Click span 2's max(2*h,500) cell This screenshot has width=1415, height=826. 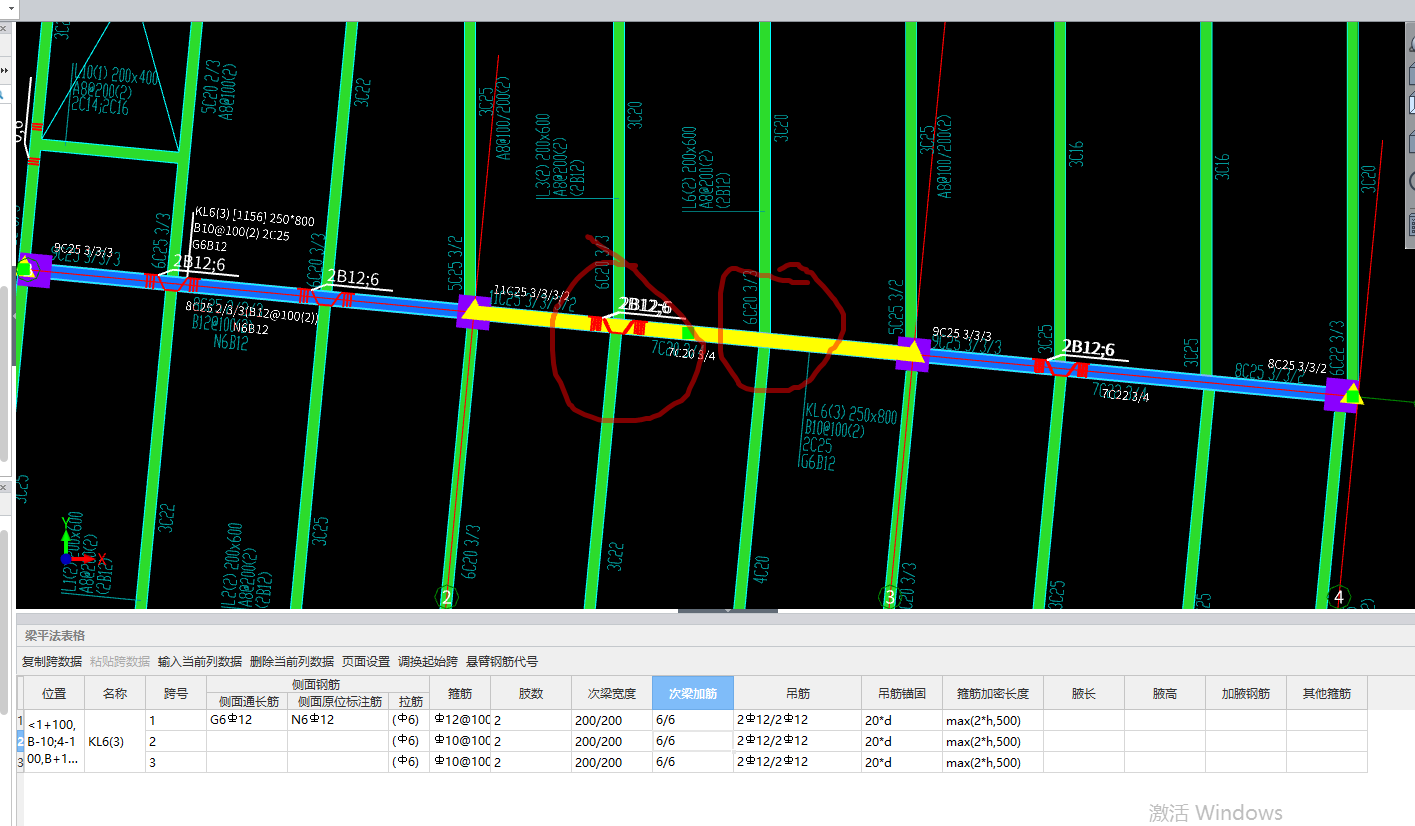(993, 741)
